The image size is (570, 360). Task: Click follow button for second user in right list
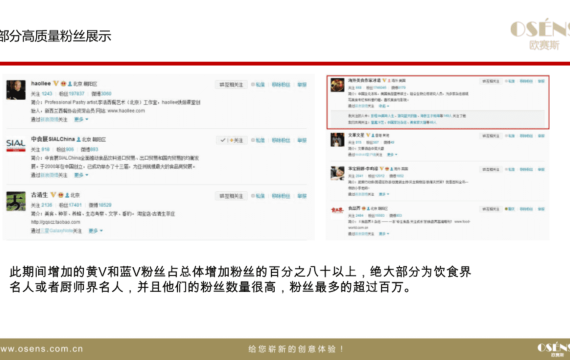(x=490, y=136)
